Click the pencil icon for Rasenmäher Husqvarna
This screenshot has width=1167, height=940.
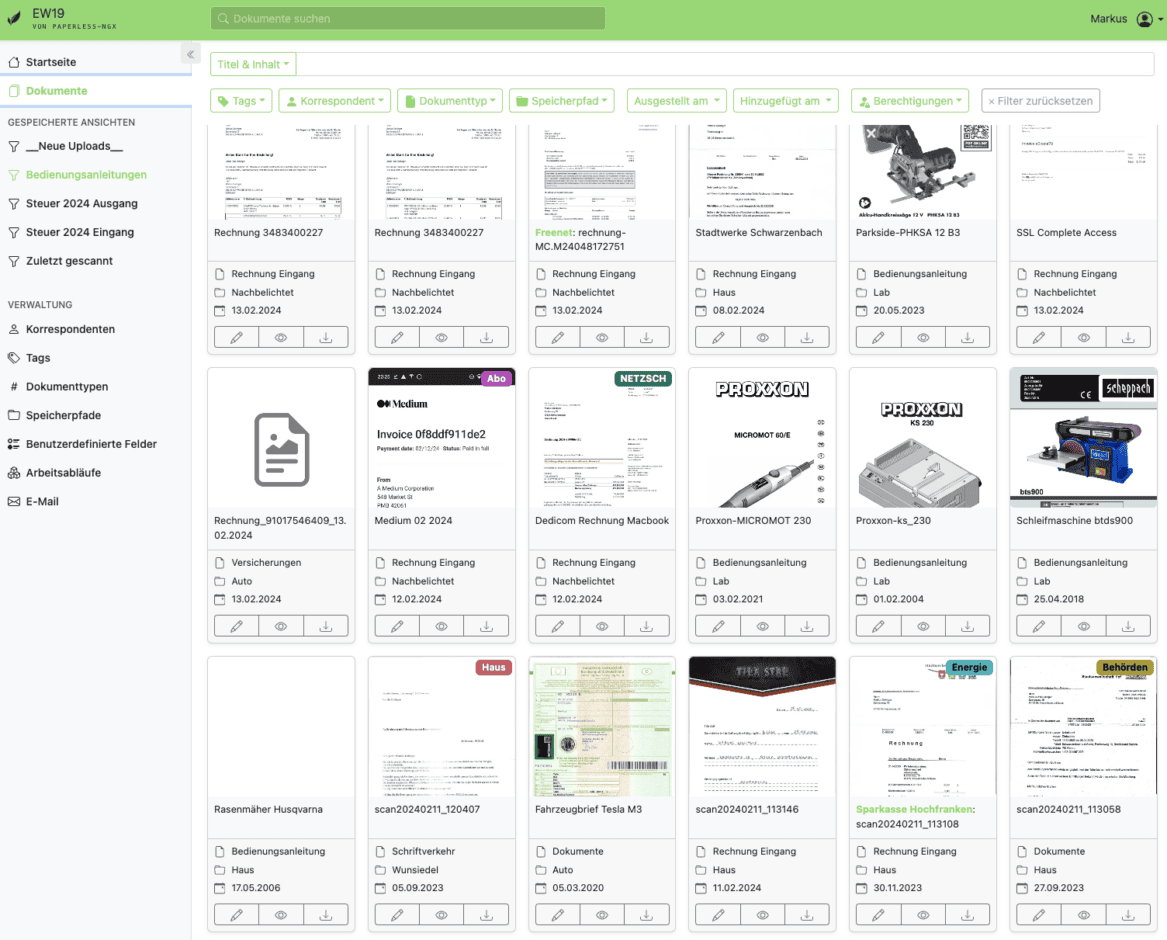[237, 914]
